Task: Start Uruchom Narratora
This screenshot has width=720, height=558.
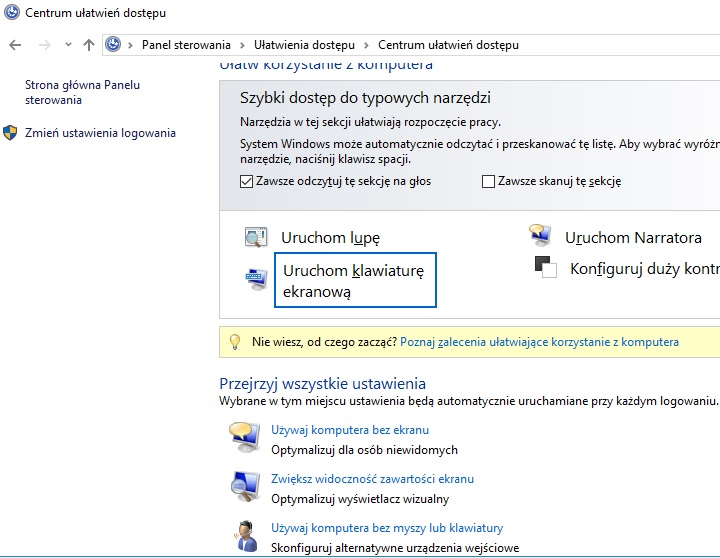Action: (633, 238)
